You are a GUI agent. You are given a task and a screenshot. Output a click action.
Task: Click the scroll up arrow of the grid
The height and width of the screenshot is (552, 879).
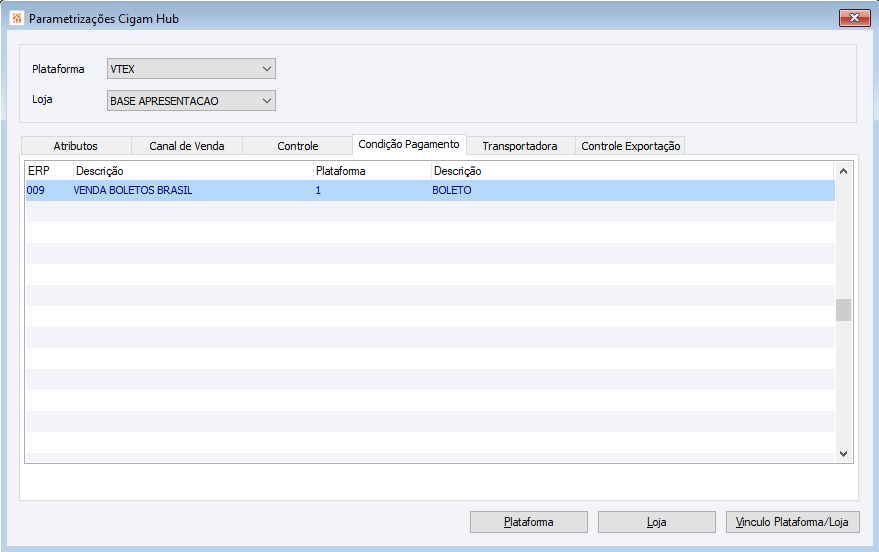843,171
